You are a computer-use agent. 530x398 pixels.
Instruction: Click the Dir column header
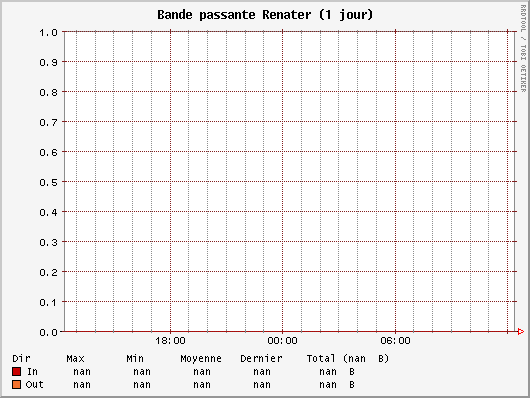tap(21, 358)
